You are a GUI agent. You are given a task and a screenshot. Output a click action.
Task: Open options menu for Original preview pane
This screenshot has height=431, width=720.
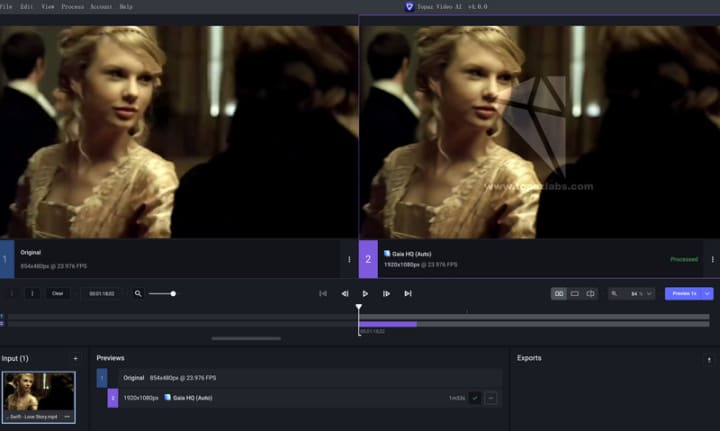[349, 259]
